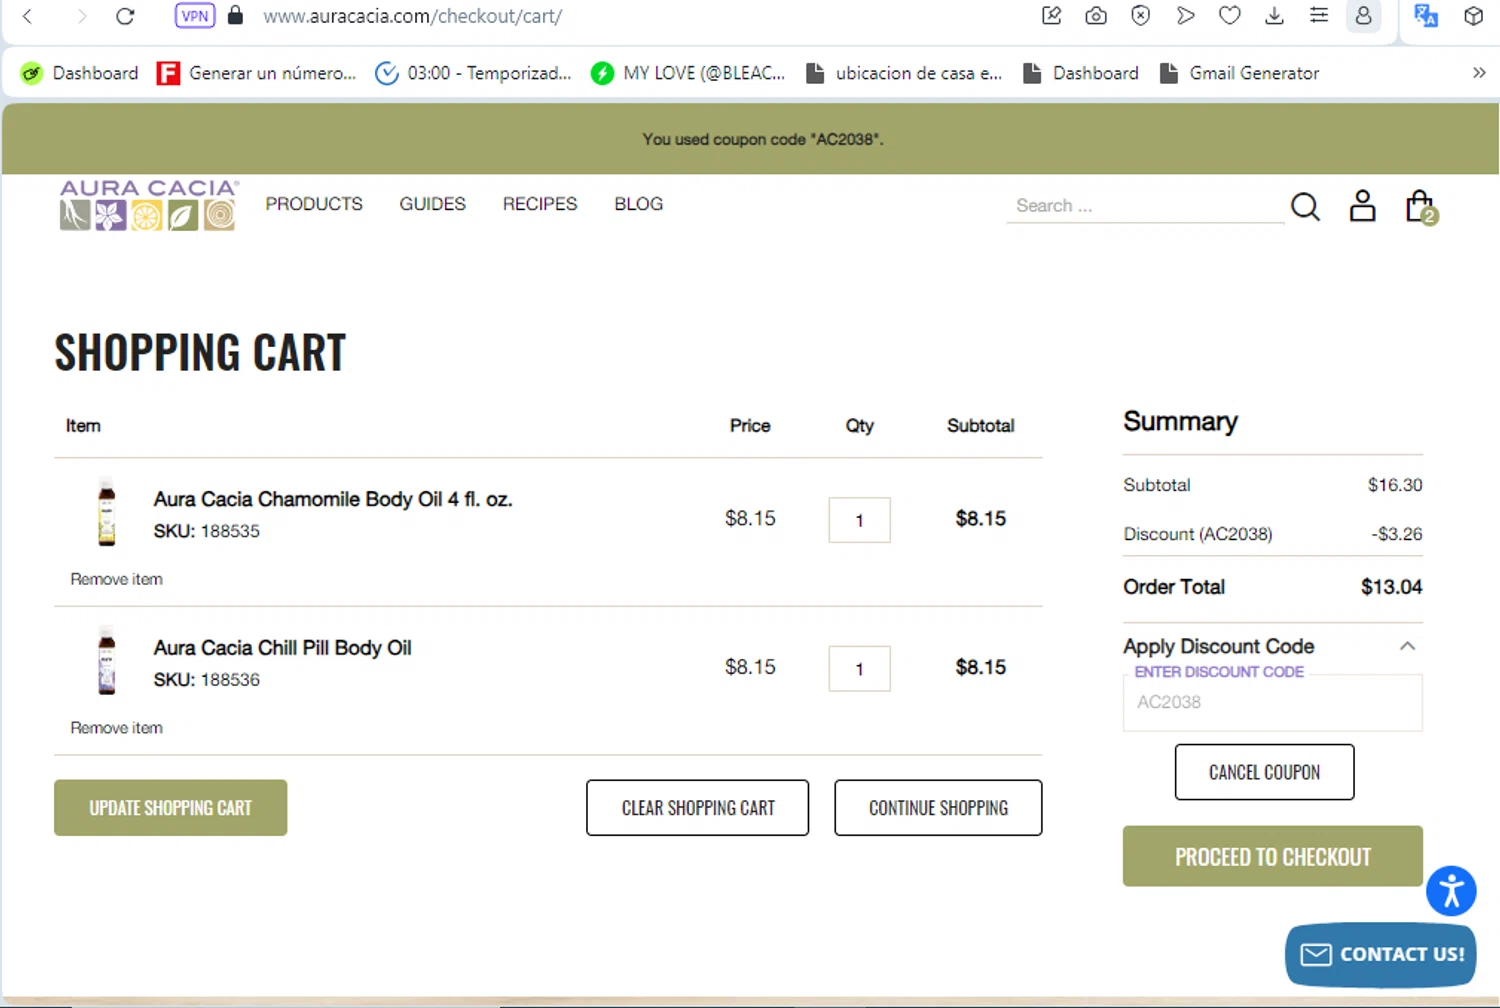Take a snapshot with the camera icon
Screen dimensions: 1500x1008
1096,15
